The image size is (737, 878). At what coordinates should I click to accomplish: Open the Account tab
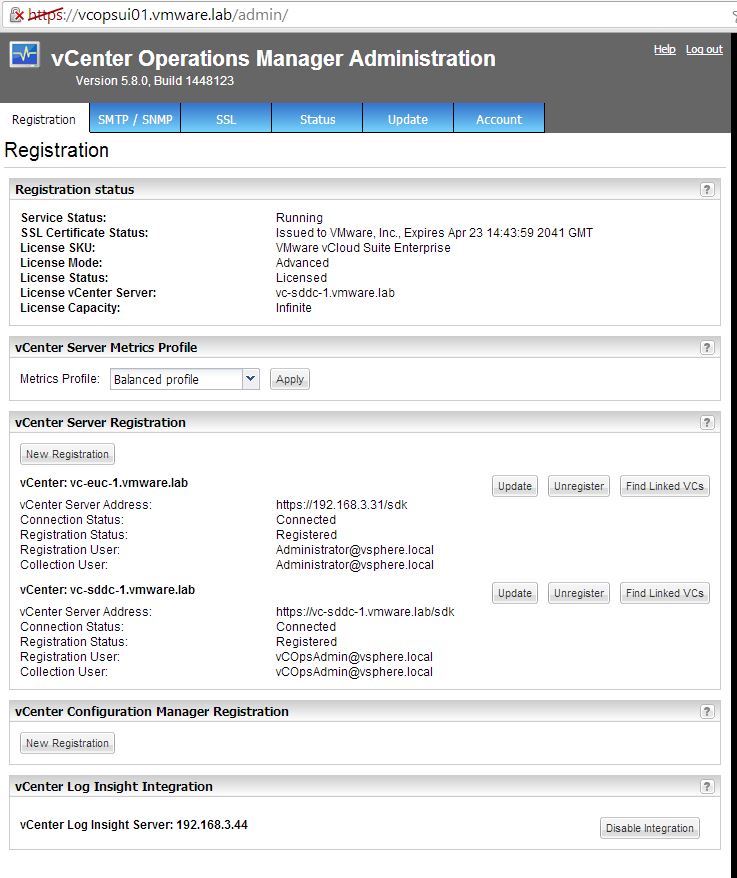click(x=499, y=119)
